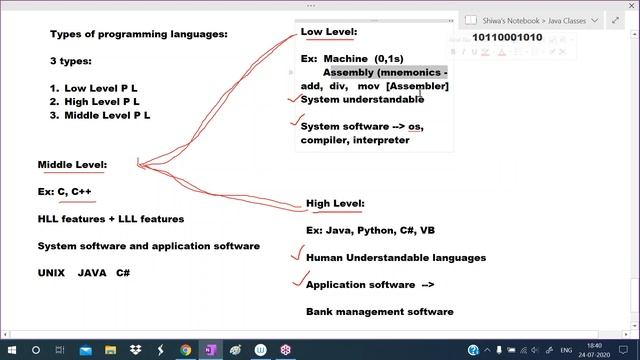The image size is (640, 360).
Task: Click the vertical scrollbar up arrow
Action: click(x=635, y=35)
